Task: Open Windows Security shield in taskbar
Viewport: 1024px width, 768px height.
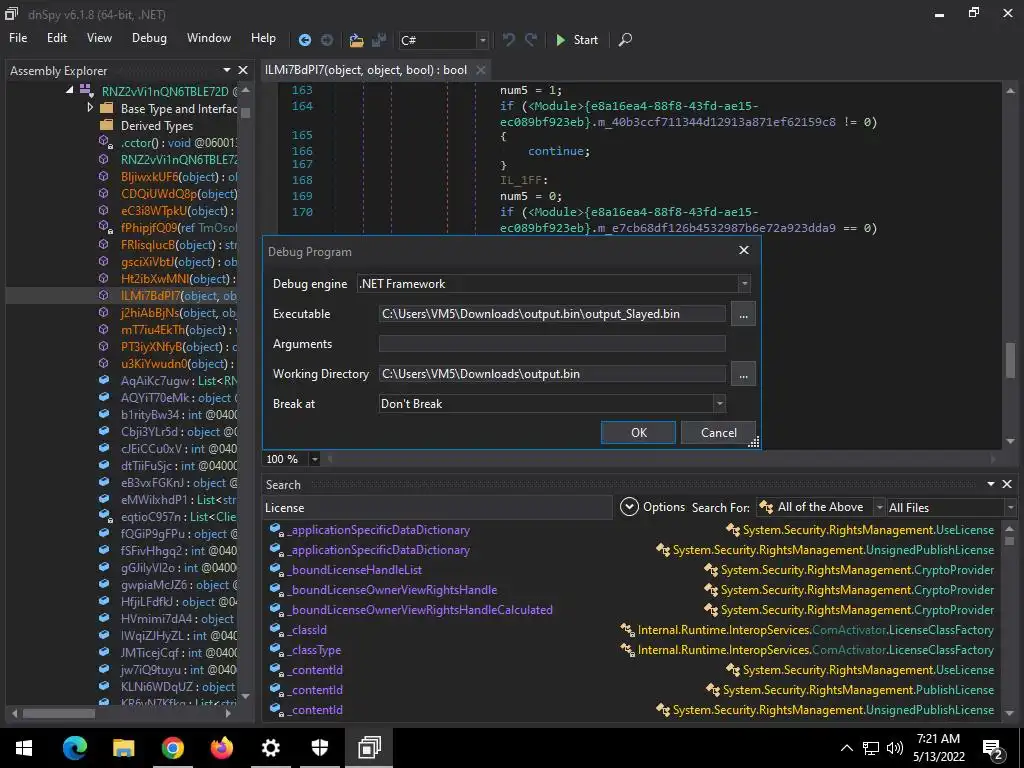Action: 320,747
